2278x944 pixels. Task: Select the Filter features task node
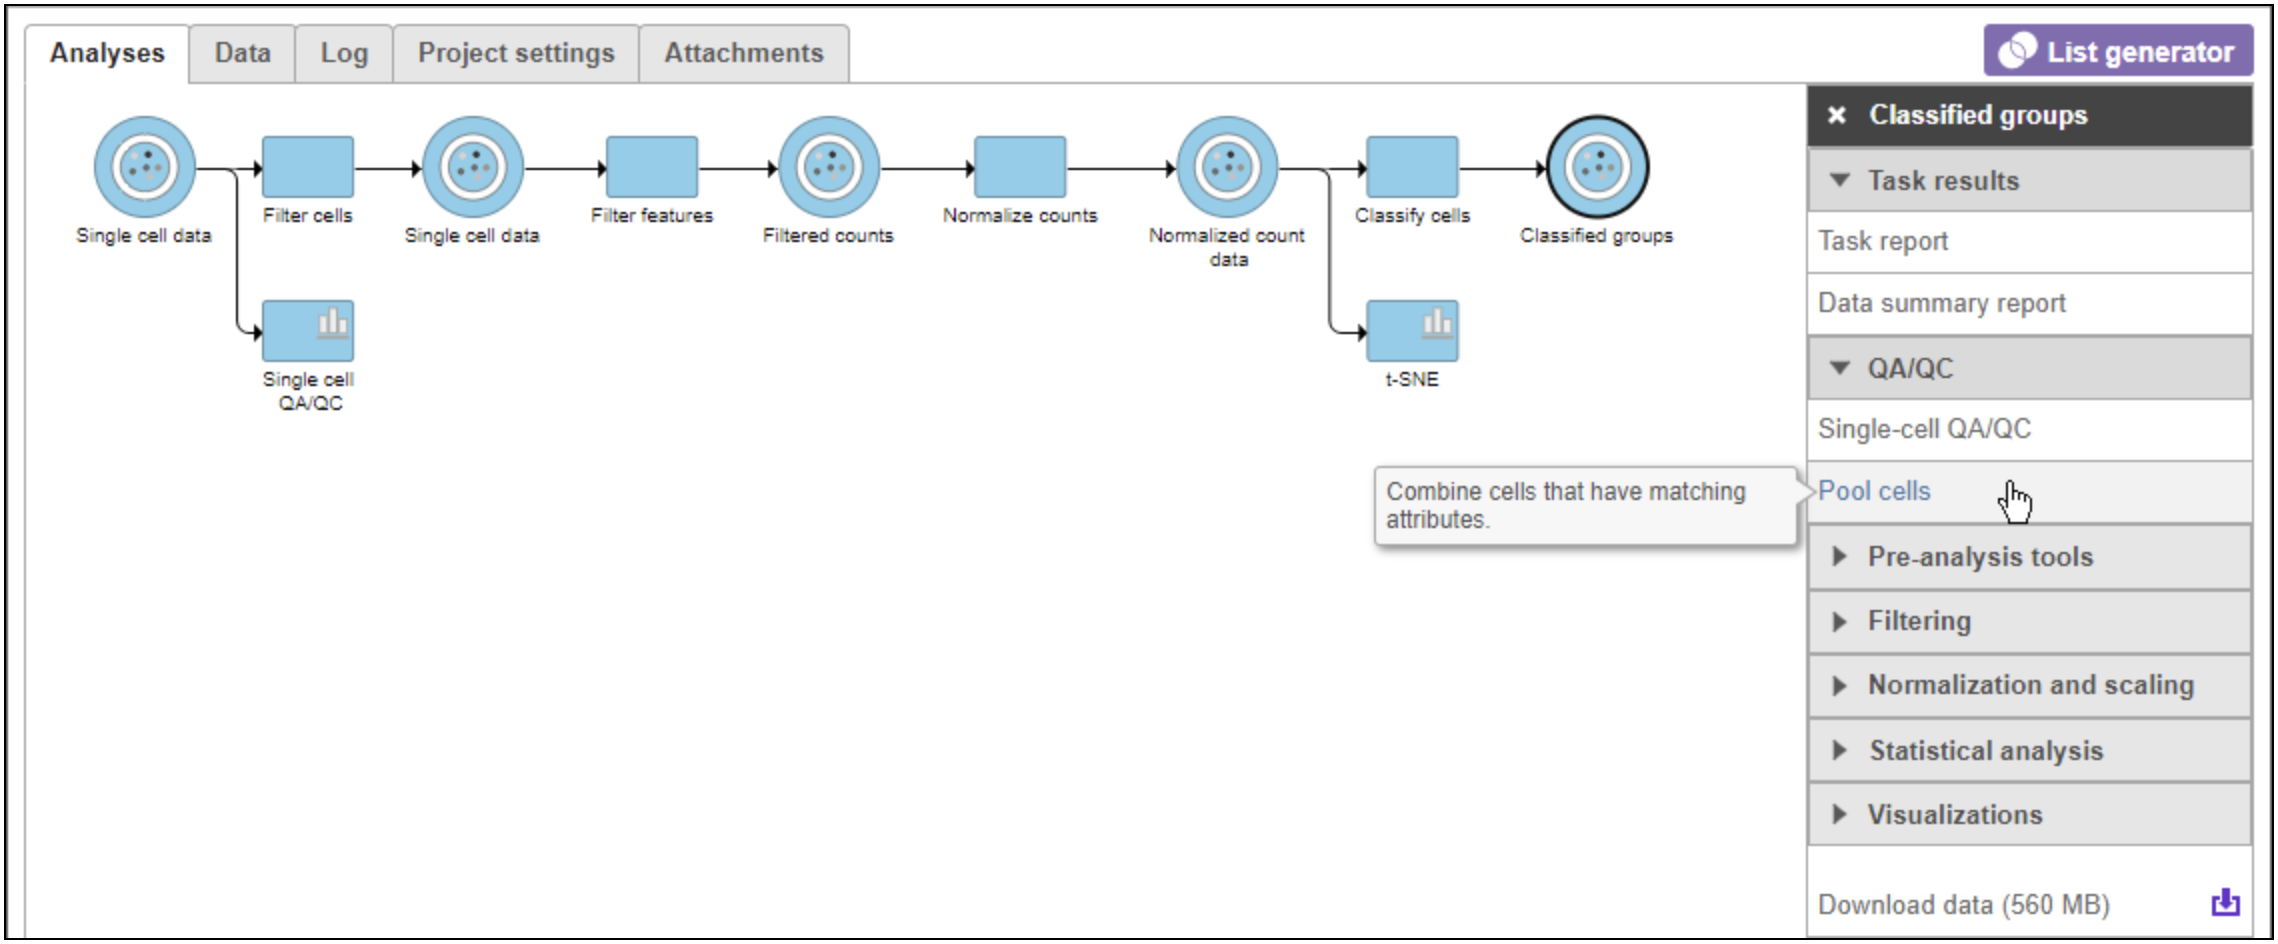[x=651, y=167]
